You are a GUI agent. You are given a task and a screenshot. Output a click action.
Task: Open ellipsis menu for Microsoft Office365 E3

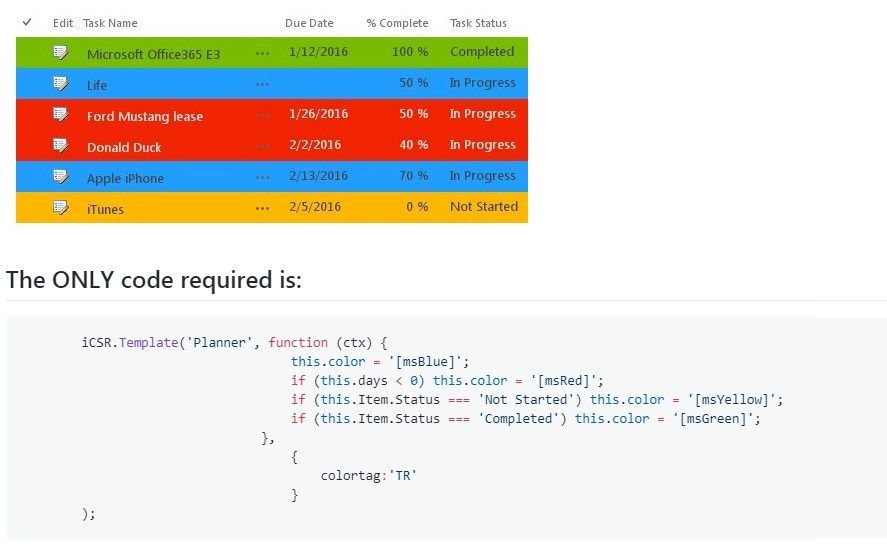[262, 53]
